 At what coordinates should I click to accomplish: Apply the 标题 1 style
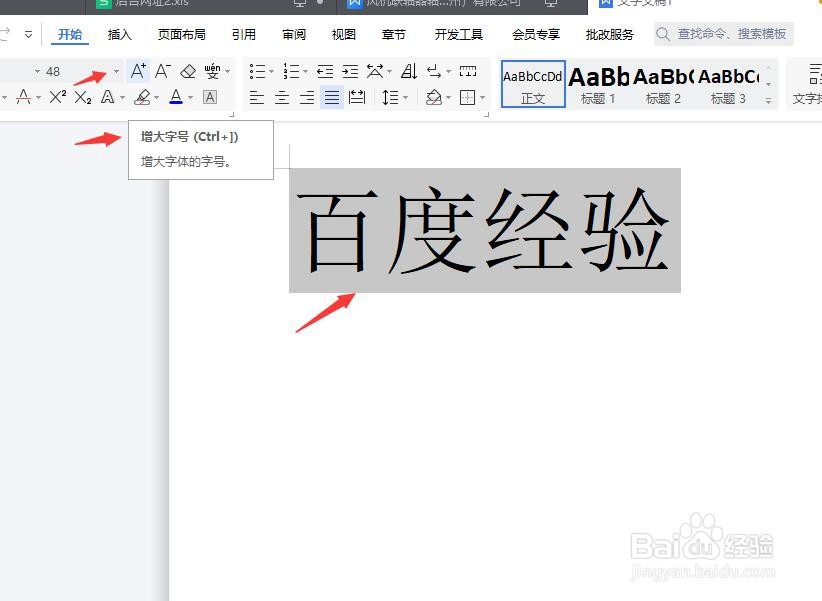pyautogui.click(x=599, y=84)
